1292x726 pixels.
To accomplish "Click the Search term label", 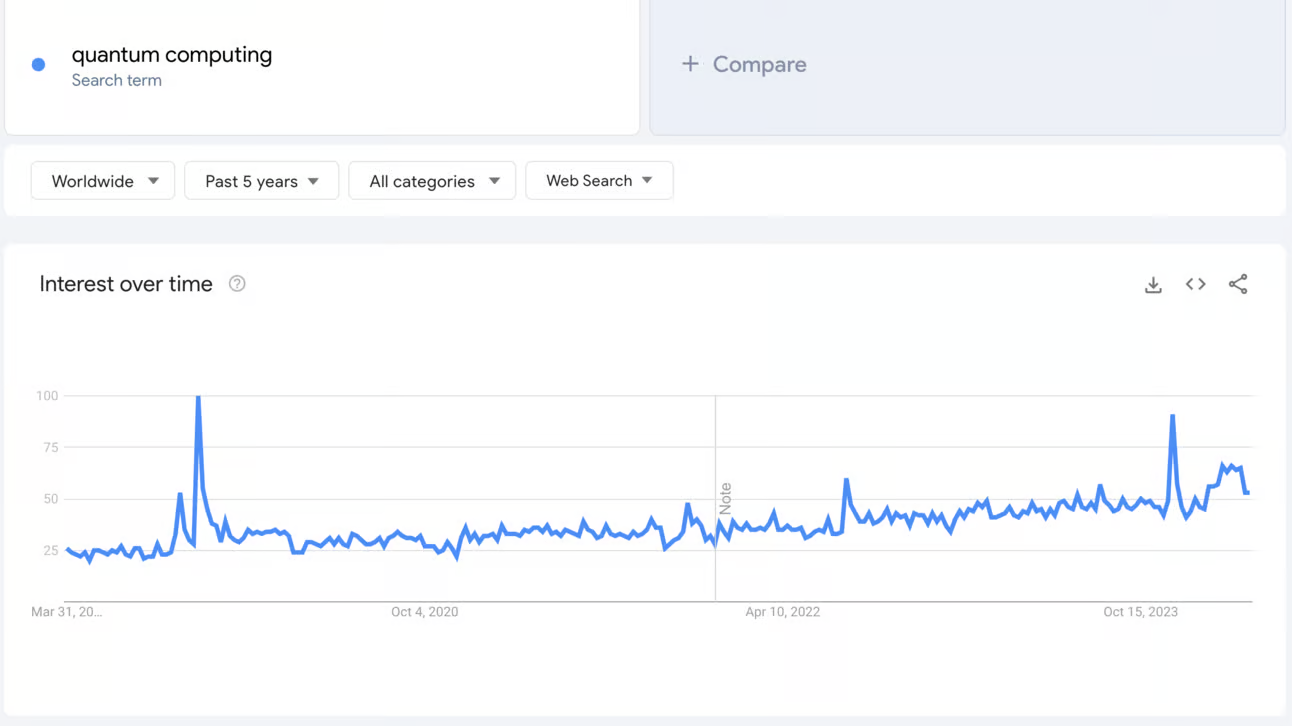I will pos(117,80).
